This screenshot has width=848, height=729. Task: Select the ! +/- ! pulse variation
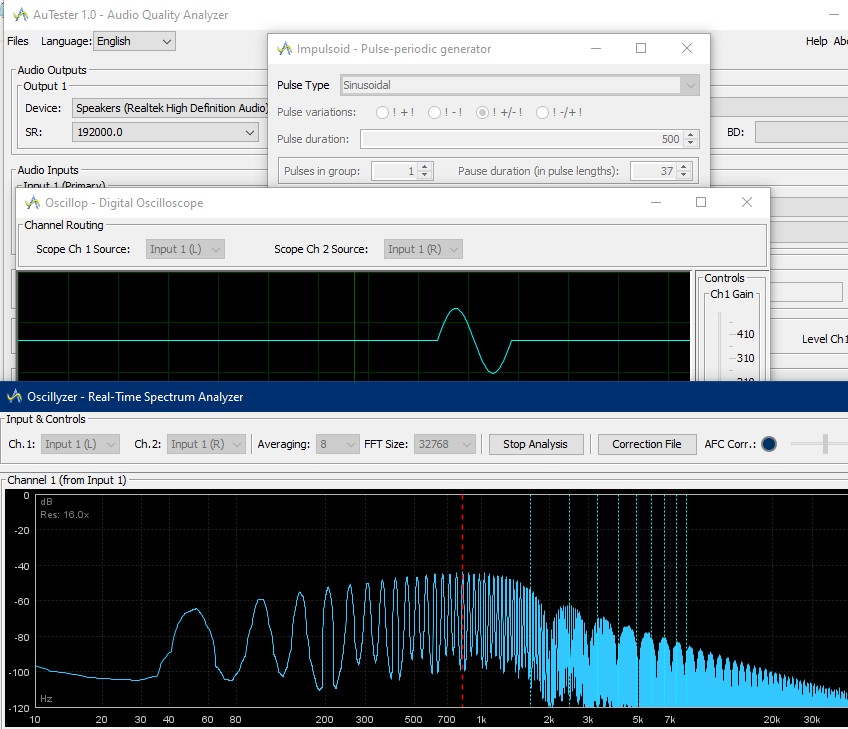(482, 112)
